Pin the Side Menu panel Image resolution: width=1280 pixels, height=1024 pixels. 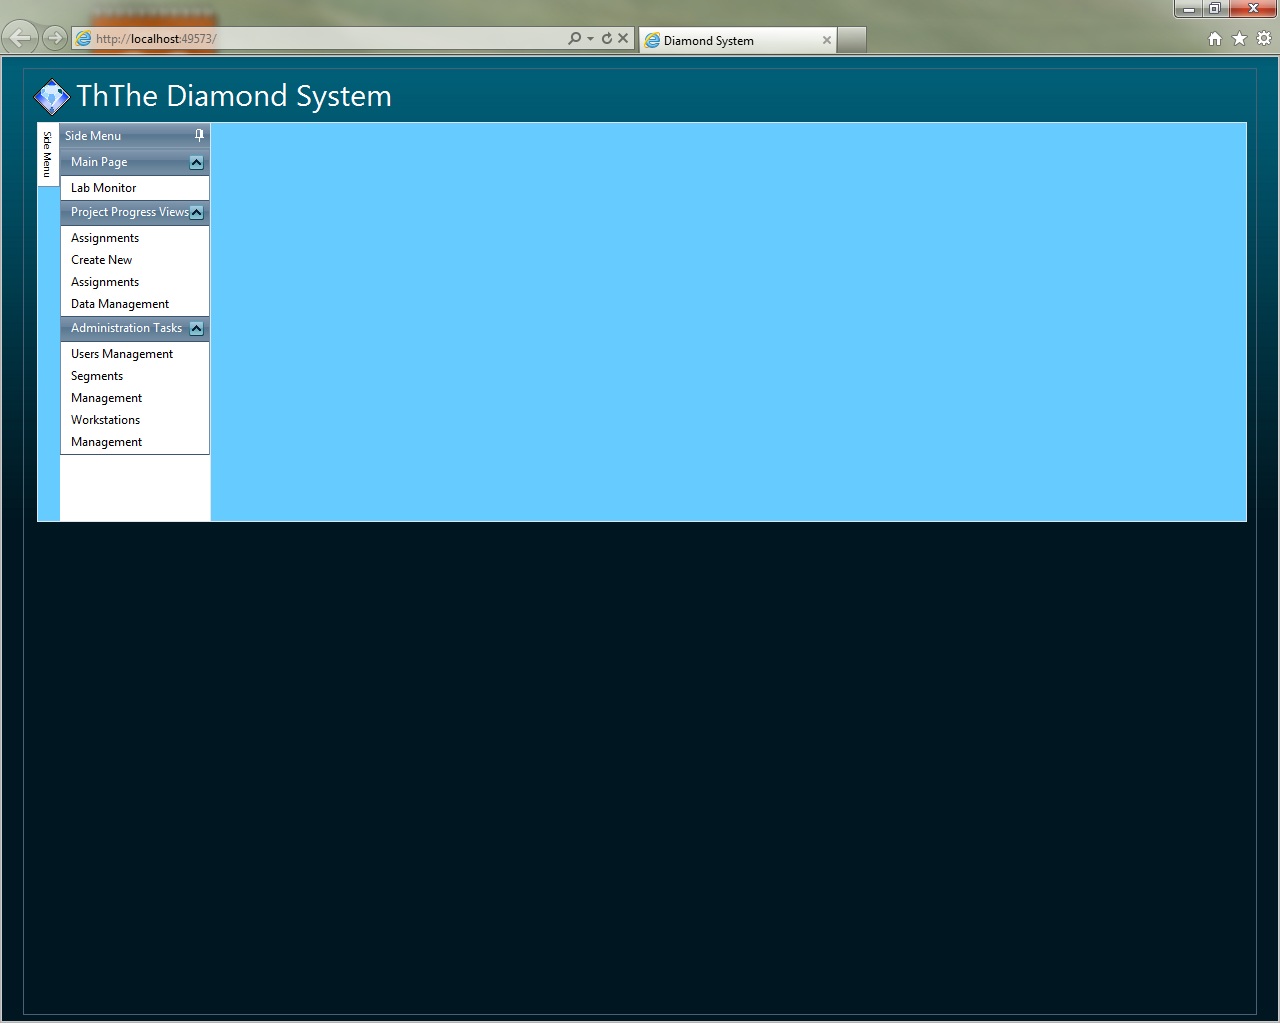pos(199,135)
